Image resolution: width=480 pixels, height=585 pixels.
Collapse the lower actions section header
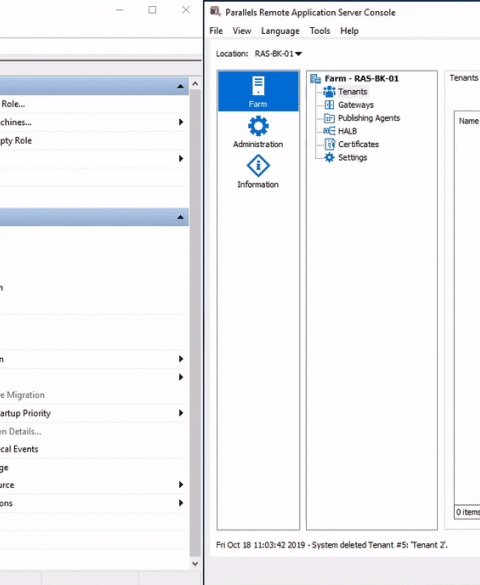(x=181, y=217)
